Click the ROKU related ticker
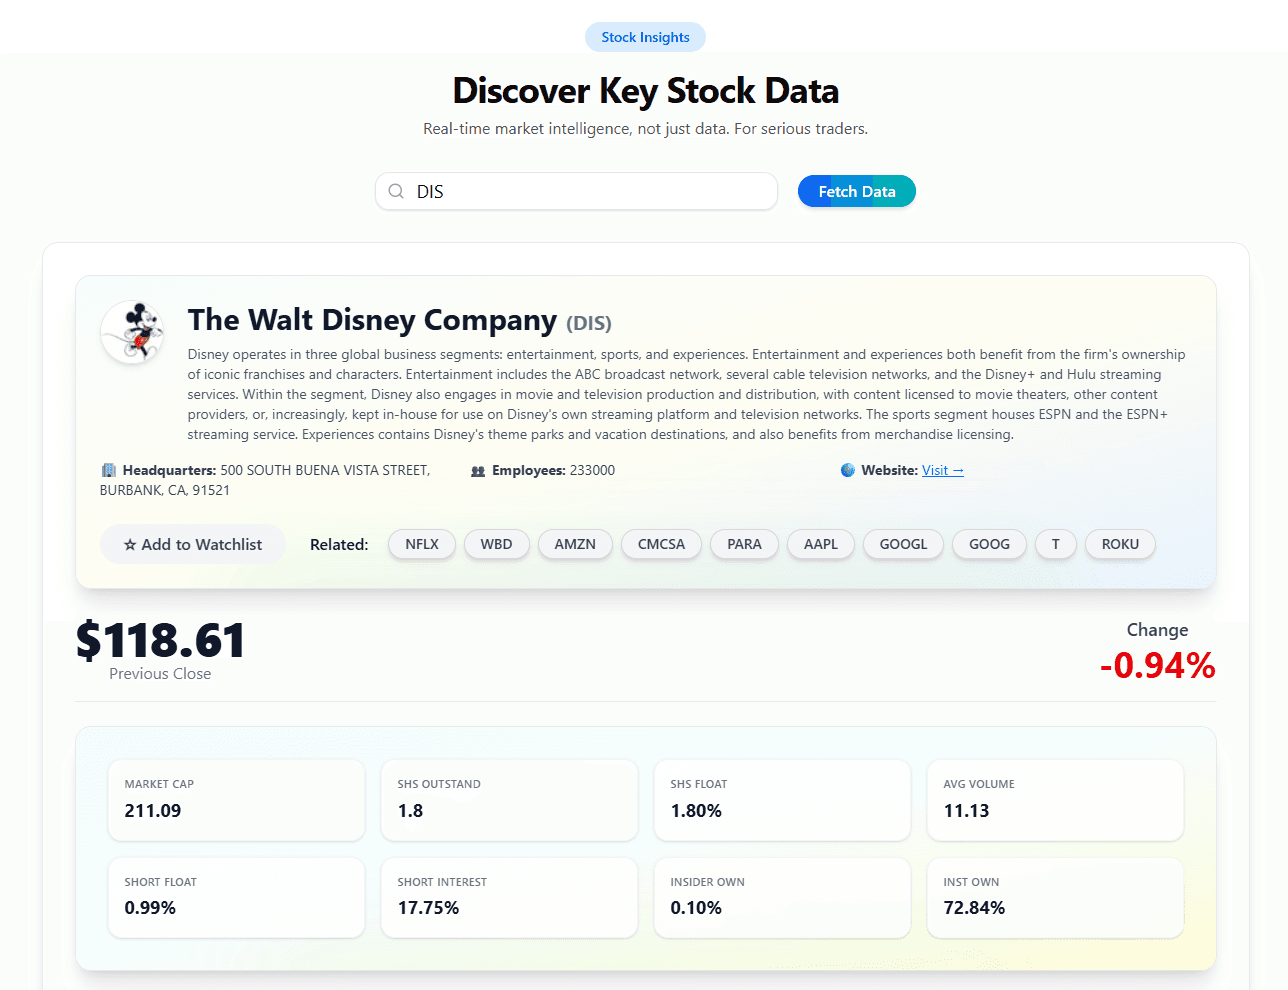This screenshot has width=1288, height=990. point(1120,544)
